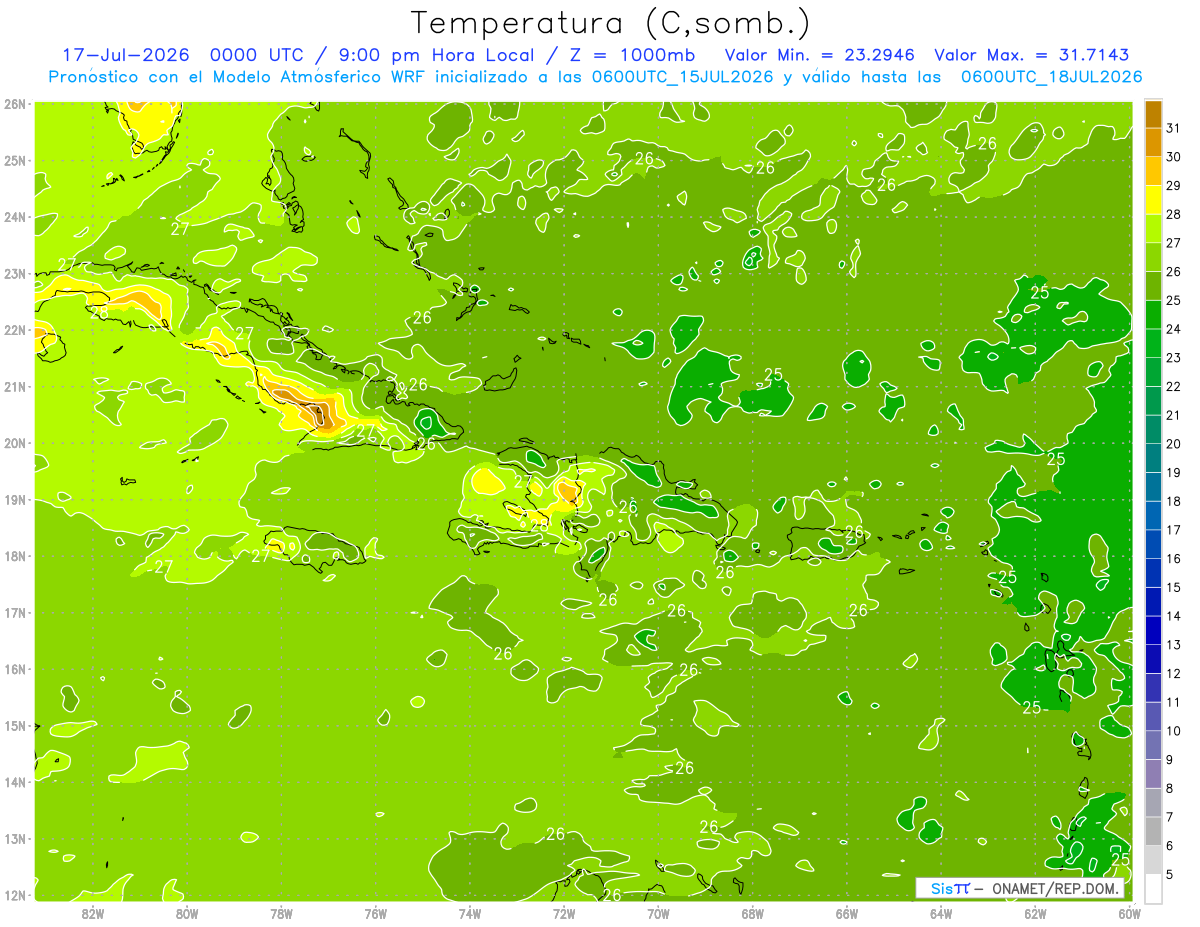Viewport: 1200px width, 927px height.
Task: Click the "20N" latitude label
Action: tap(15, 443)
